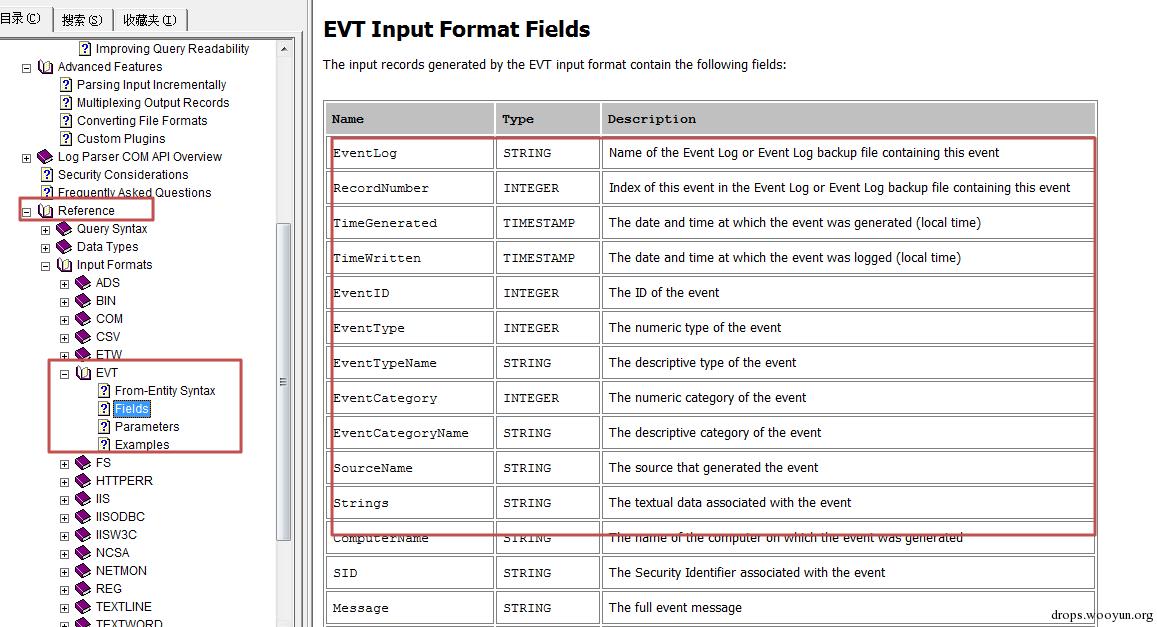Expand the Data Types node
Image resolution: width=1157 pixels, height=627 pixels.
(x=45, y=247)
